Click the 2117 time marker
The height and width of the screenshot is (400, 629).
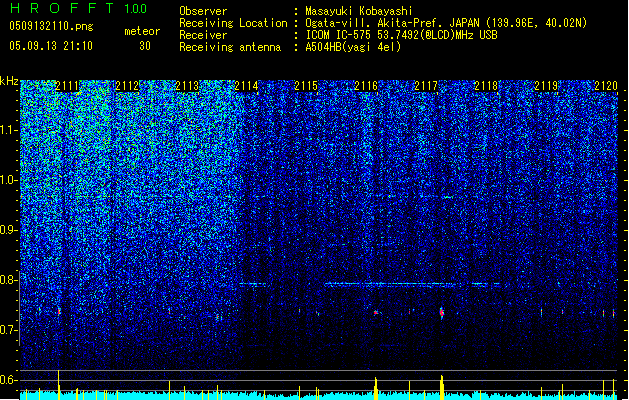[426, 86]
